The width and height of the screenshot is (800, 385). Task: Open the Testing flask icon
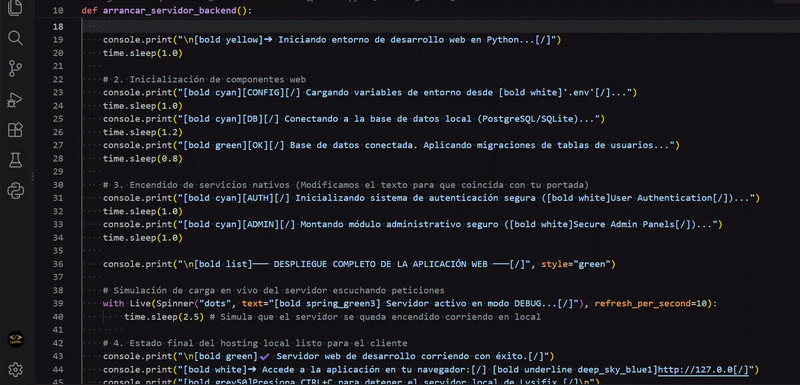(15, 161)
